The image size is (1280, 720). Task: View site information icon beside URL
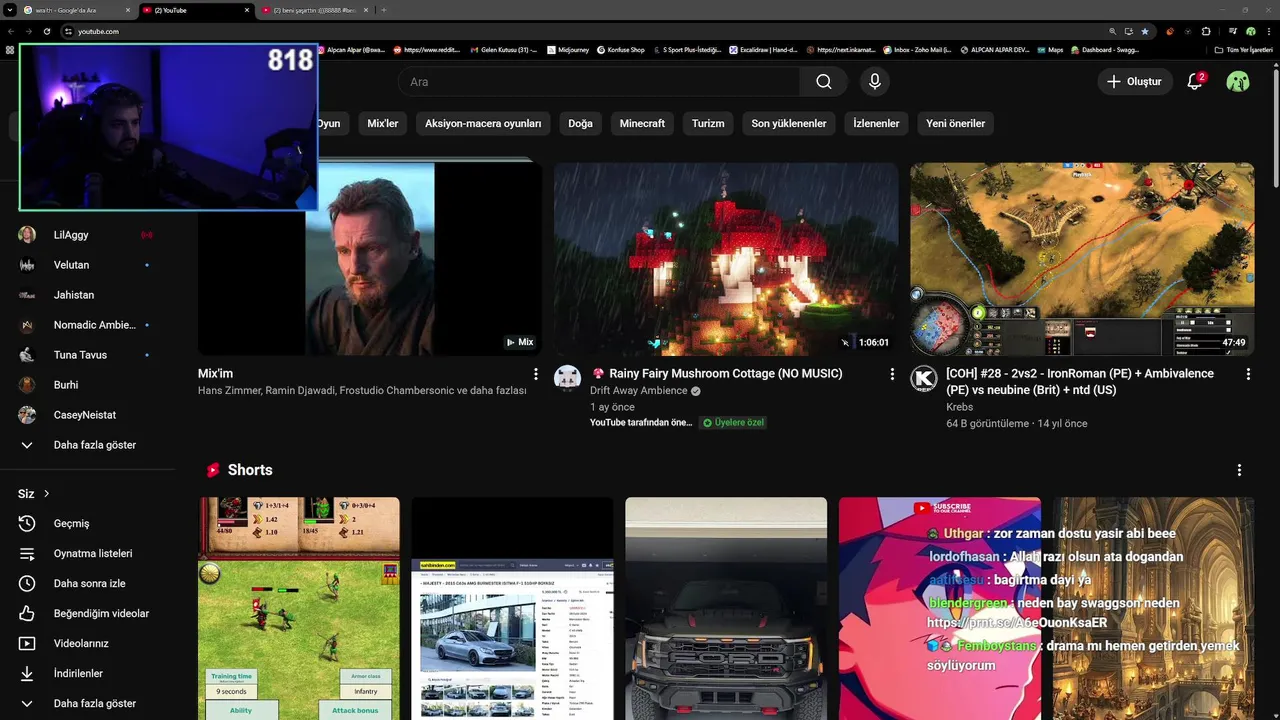68,31
